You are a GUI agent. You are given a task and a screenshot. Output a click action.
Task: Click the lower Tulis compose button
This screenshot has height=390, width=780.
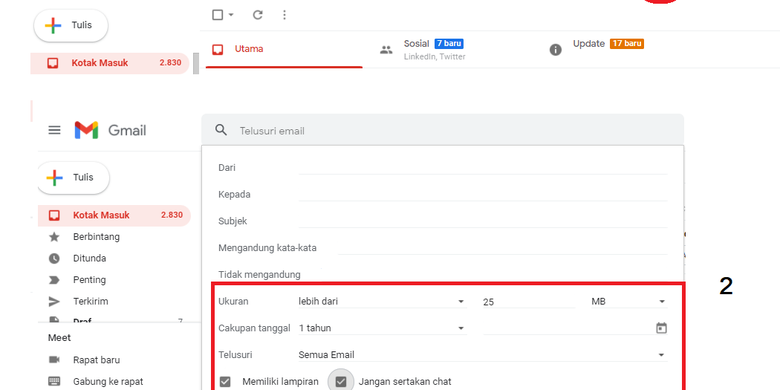coord(73,178)
